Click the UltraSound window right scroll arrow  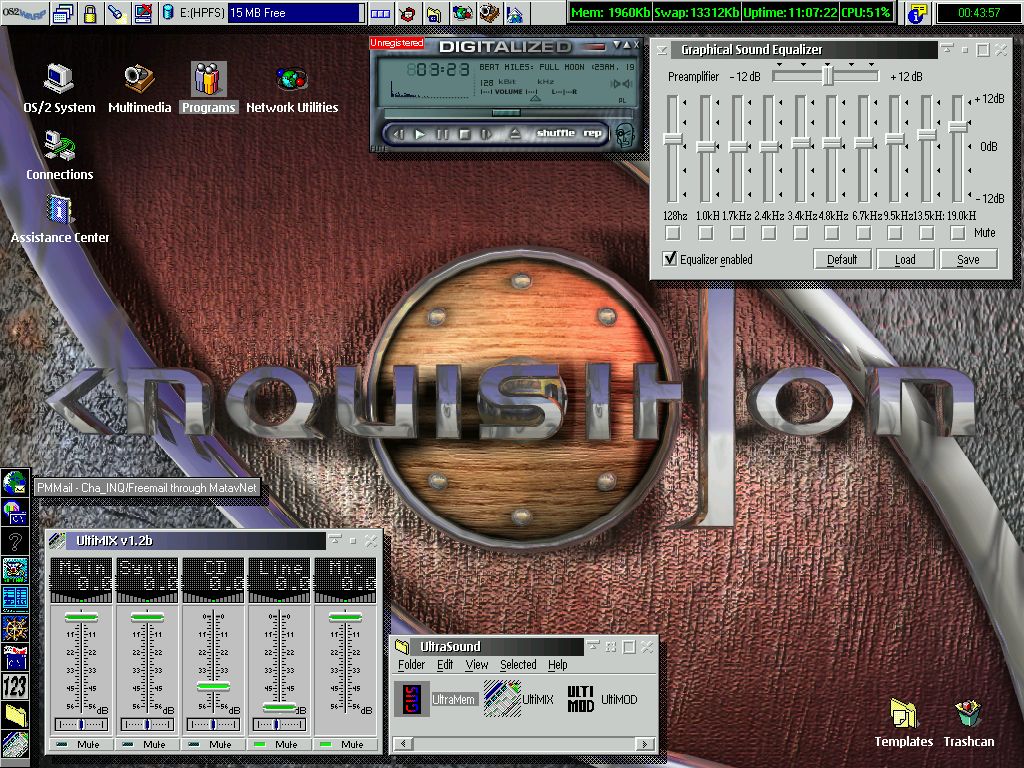tap(644, 744)
